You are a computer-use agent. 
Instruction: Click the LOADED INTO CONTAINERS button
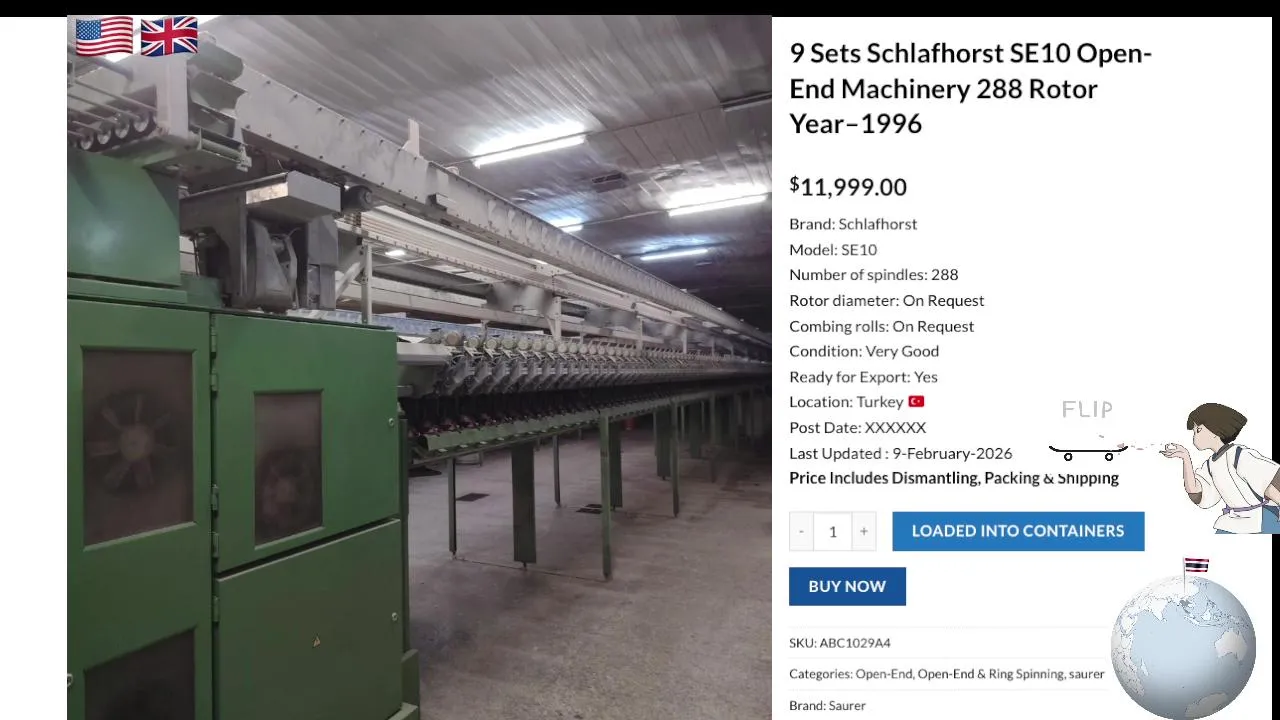click(1018, 531)
